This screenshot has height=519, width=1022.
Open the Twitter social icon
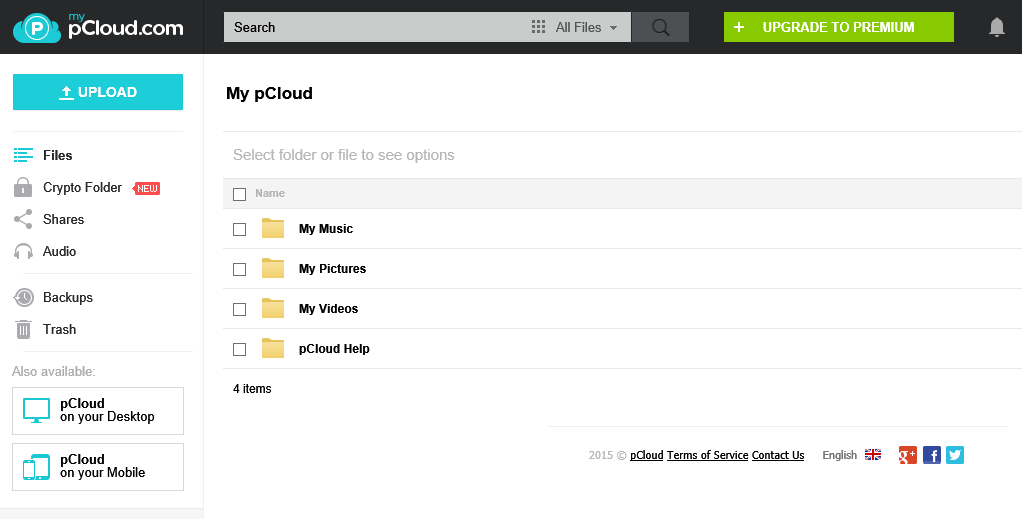(955, 455)
